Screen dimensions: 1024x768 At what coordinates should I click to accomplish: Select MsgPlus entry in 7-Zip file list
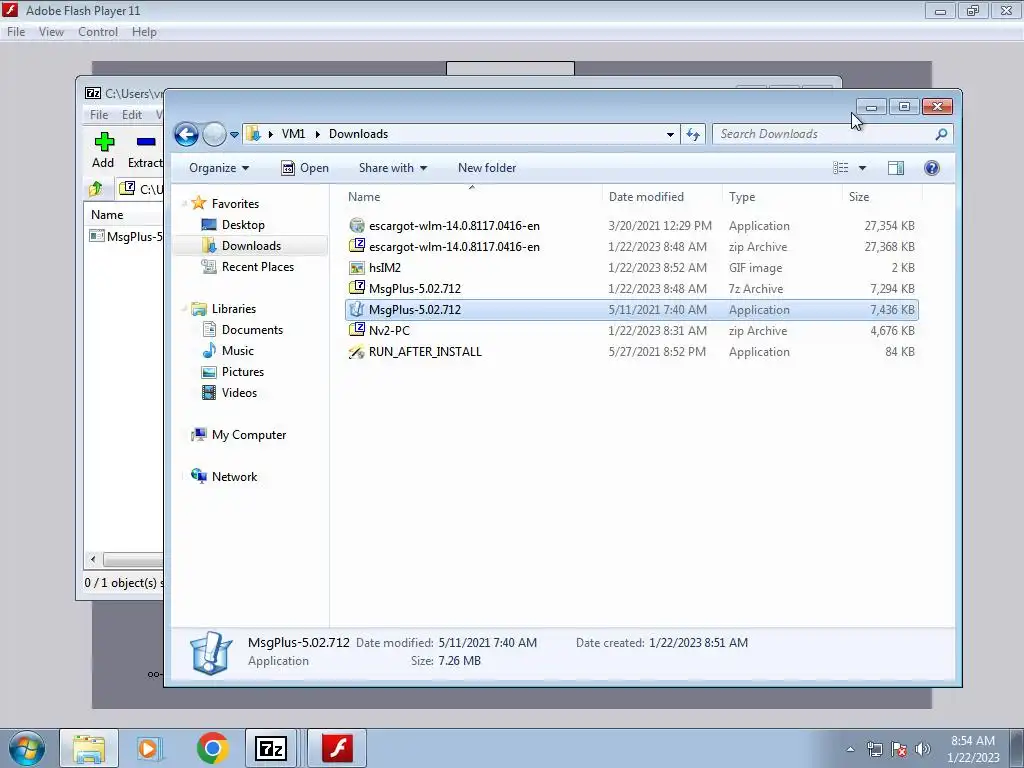126,236
